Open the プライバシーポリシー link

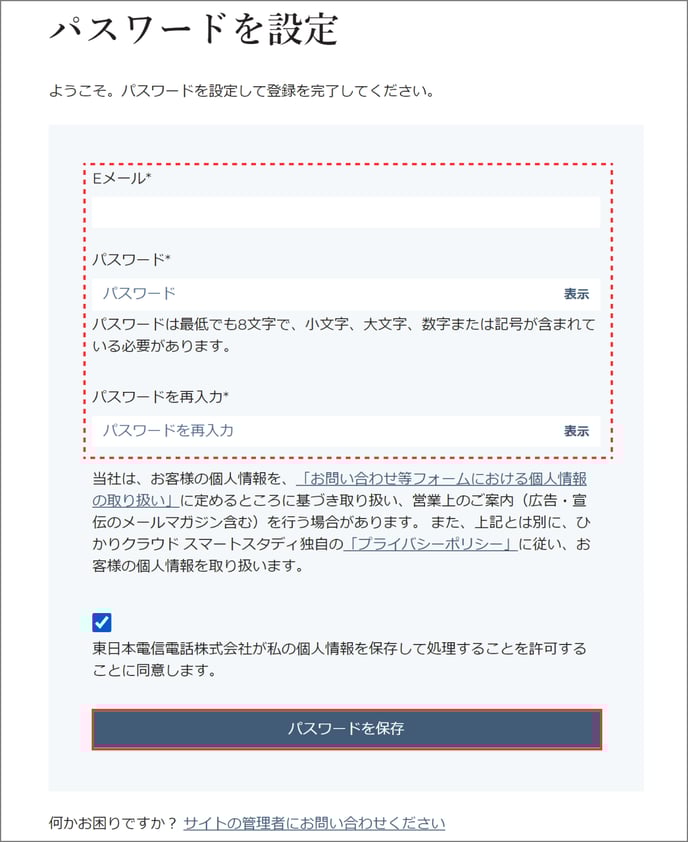430,544
